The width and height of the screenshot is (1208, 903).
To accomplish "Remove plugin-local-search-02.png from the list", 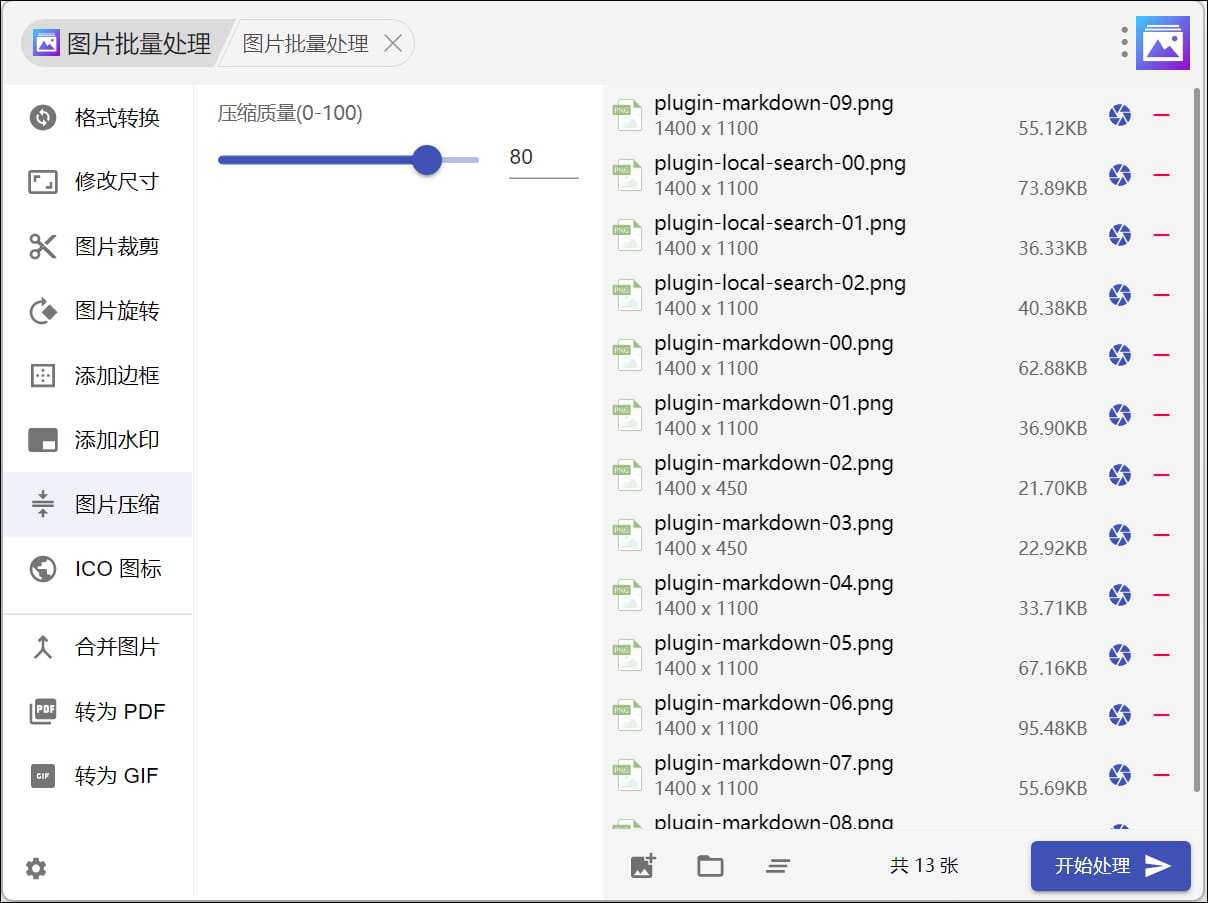I will point(1161,295).
